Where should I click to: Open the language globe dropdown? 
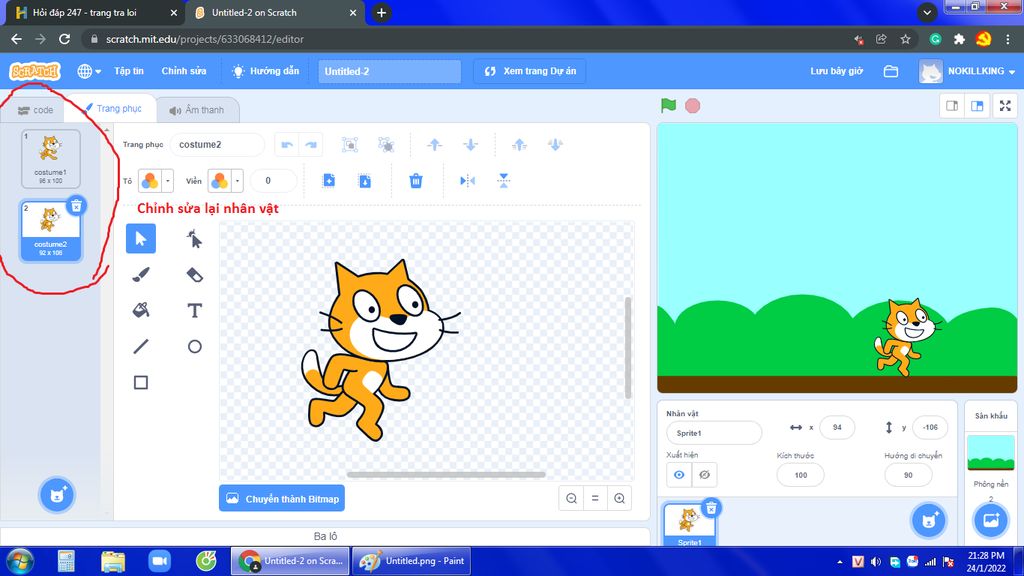(x=89, y=71)
